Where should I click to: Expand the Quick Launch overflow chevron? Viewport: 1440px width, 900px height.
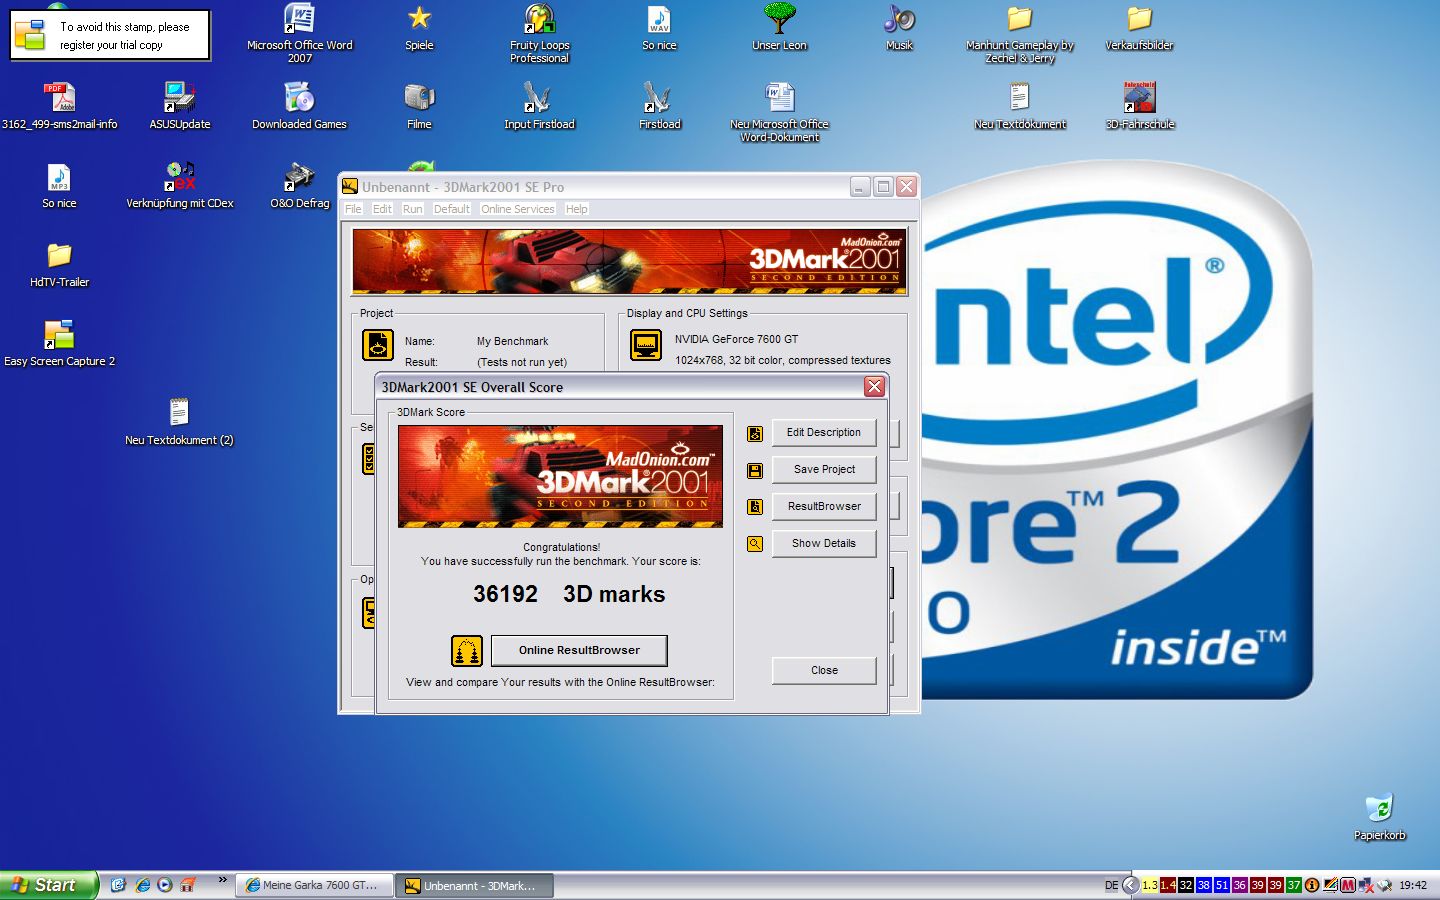[x=222, y=881]
